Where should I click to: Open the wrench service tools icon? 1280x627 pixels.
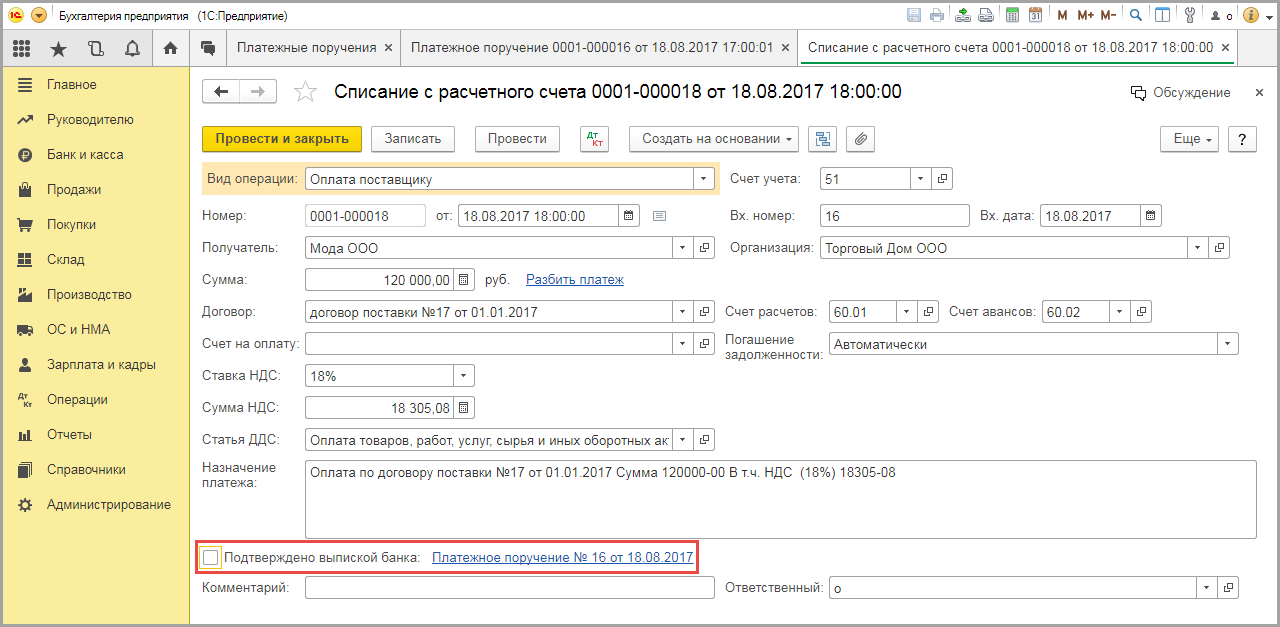pos(1189,15)
